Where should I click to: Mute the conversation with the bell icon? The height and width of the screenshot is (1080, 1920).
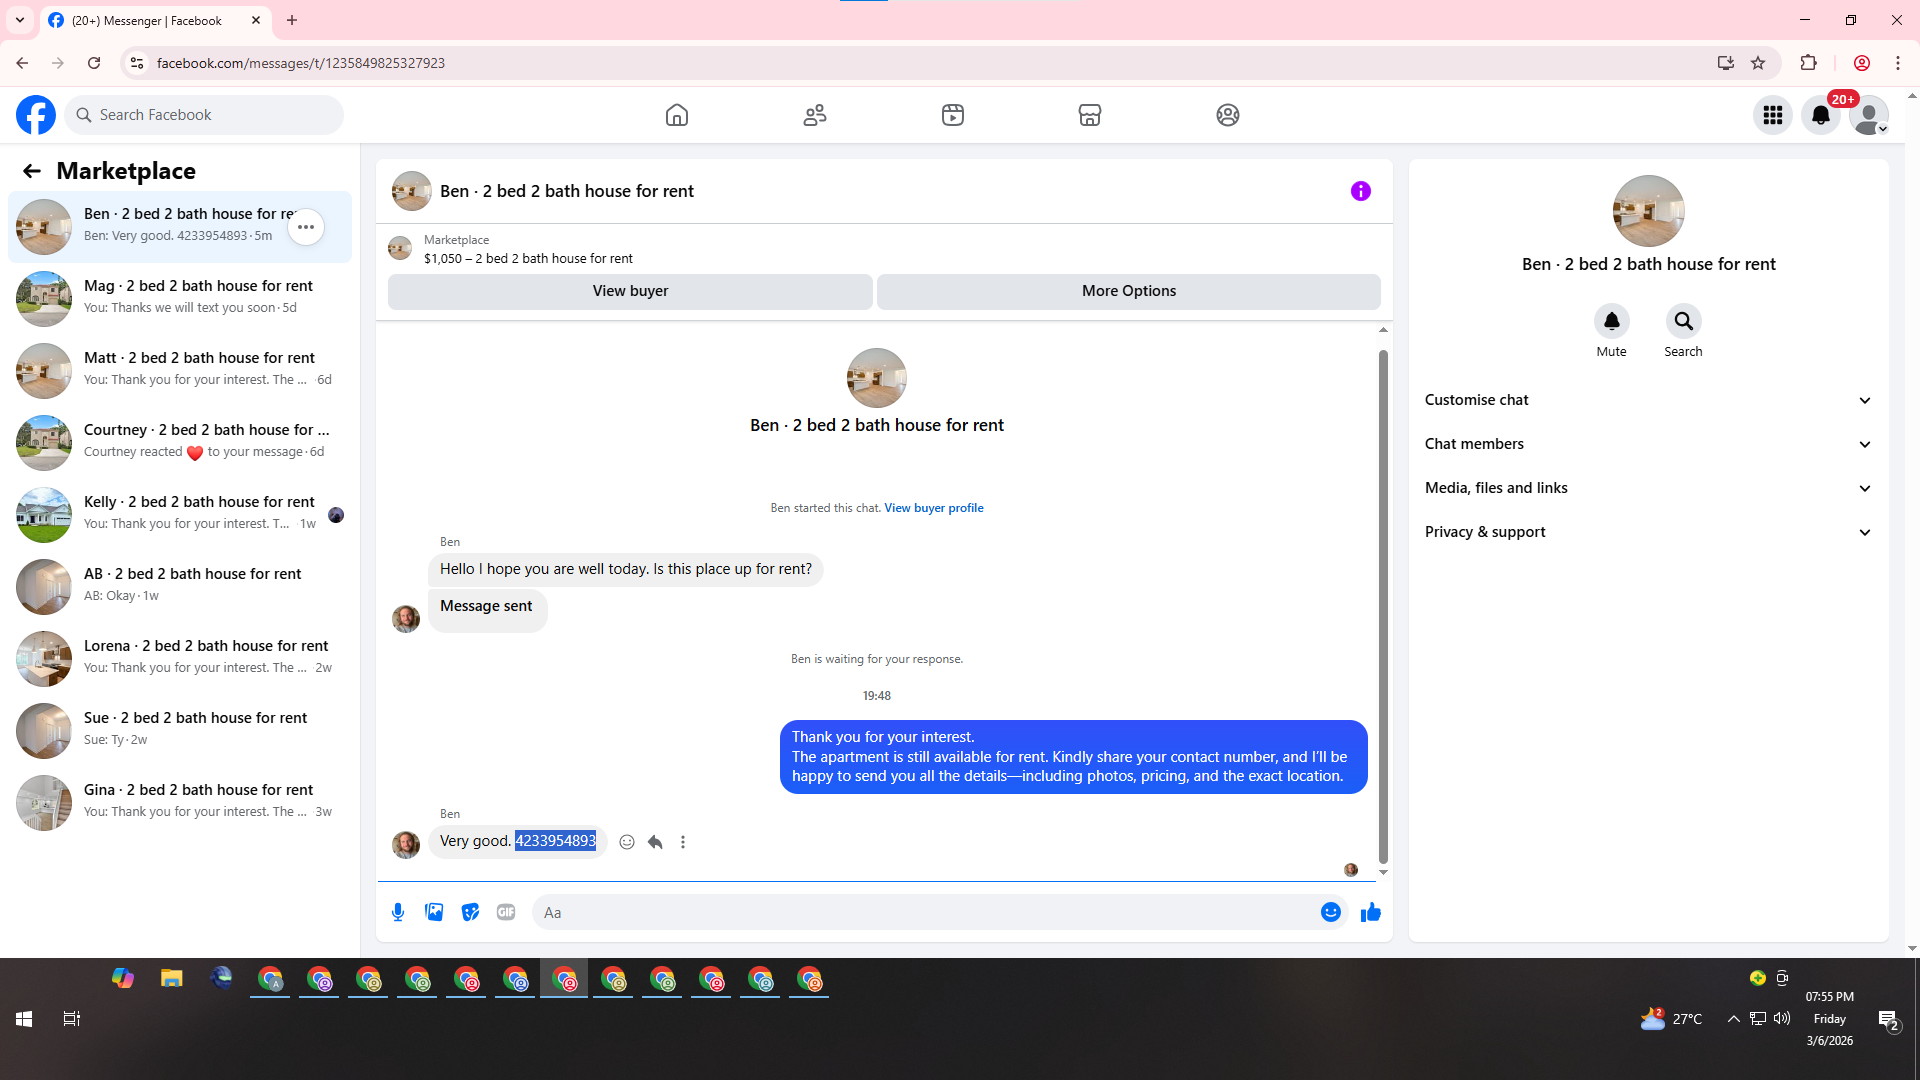pyautogui.click(x=1611, y=321)
